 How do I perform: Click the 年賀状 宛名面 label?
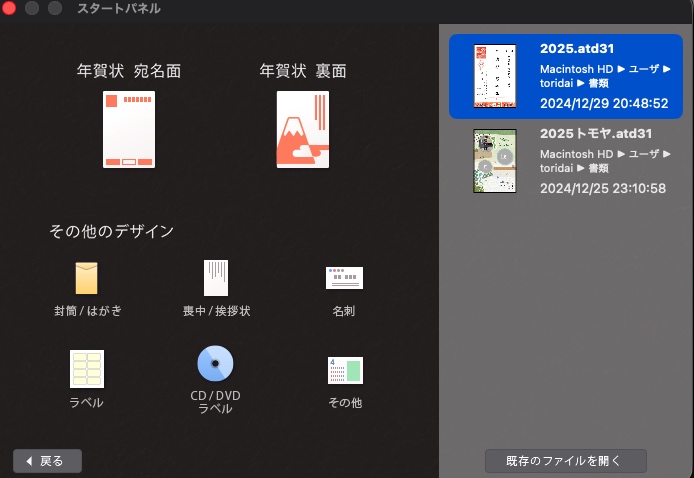129,71
